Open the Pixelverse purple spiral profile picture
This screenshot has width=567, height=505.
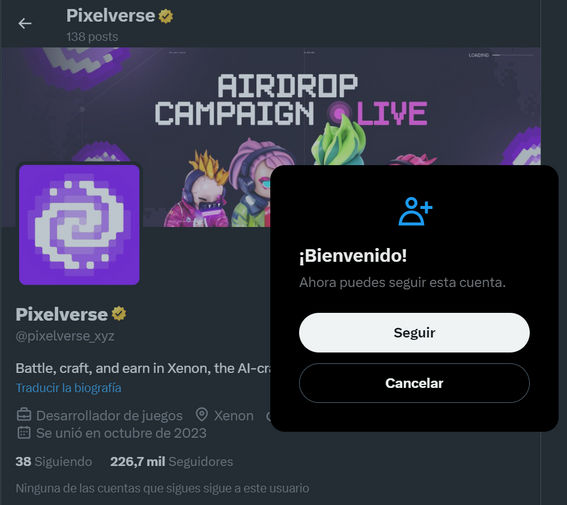tap(79, 225)
